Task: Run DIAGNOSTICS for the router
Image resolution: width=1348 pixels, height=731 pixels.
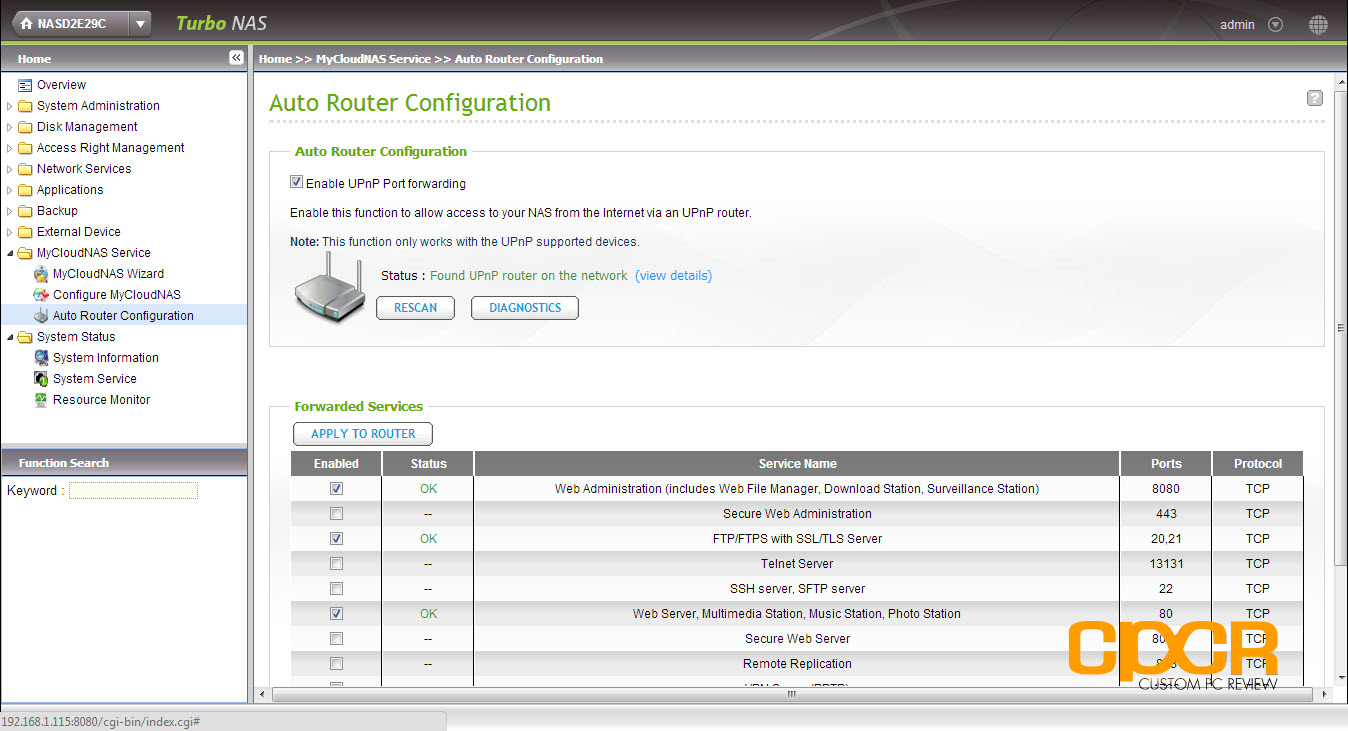Action: (525, 308)
